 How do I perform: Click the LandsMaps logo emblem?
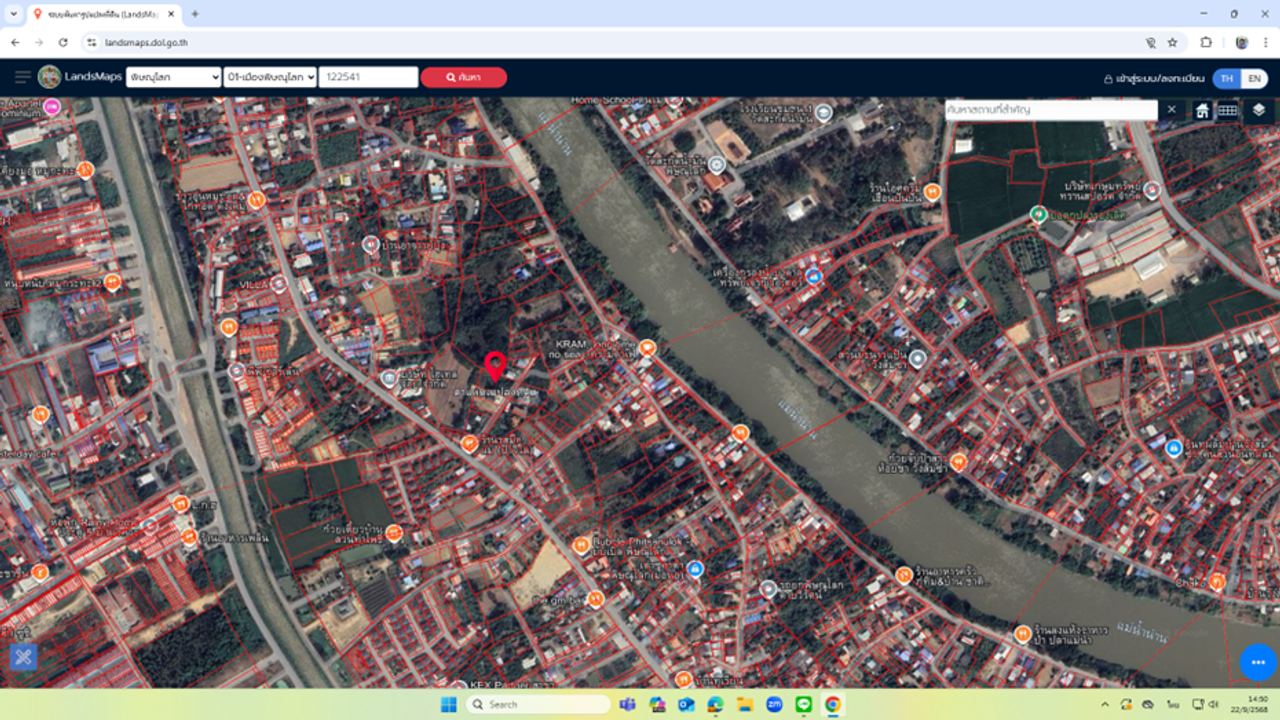pyautogui.click(x=49, y=77)
